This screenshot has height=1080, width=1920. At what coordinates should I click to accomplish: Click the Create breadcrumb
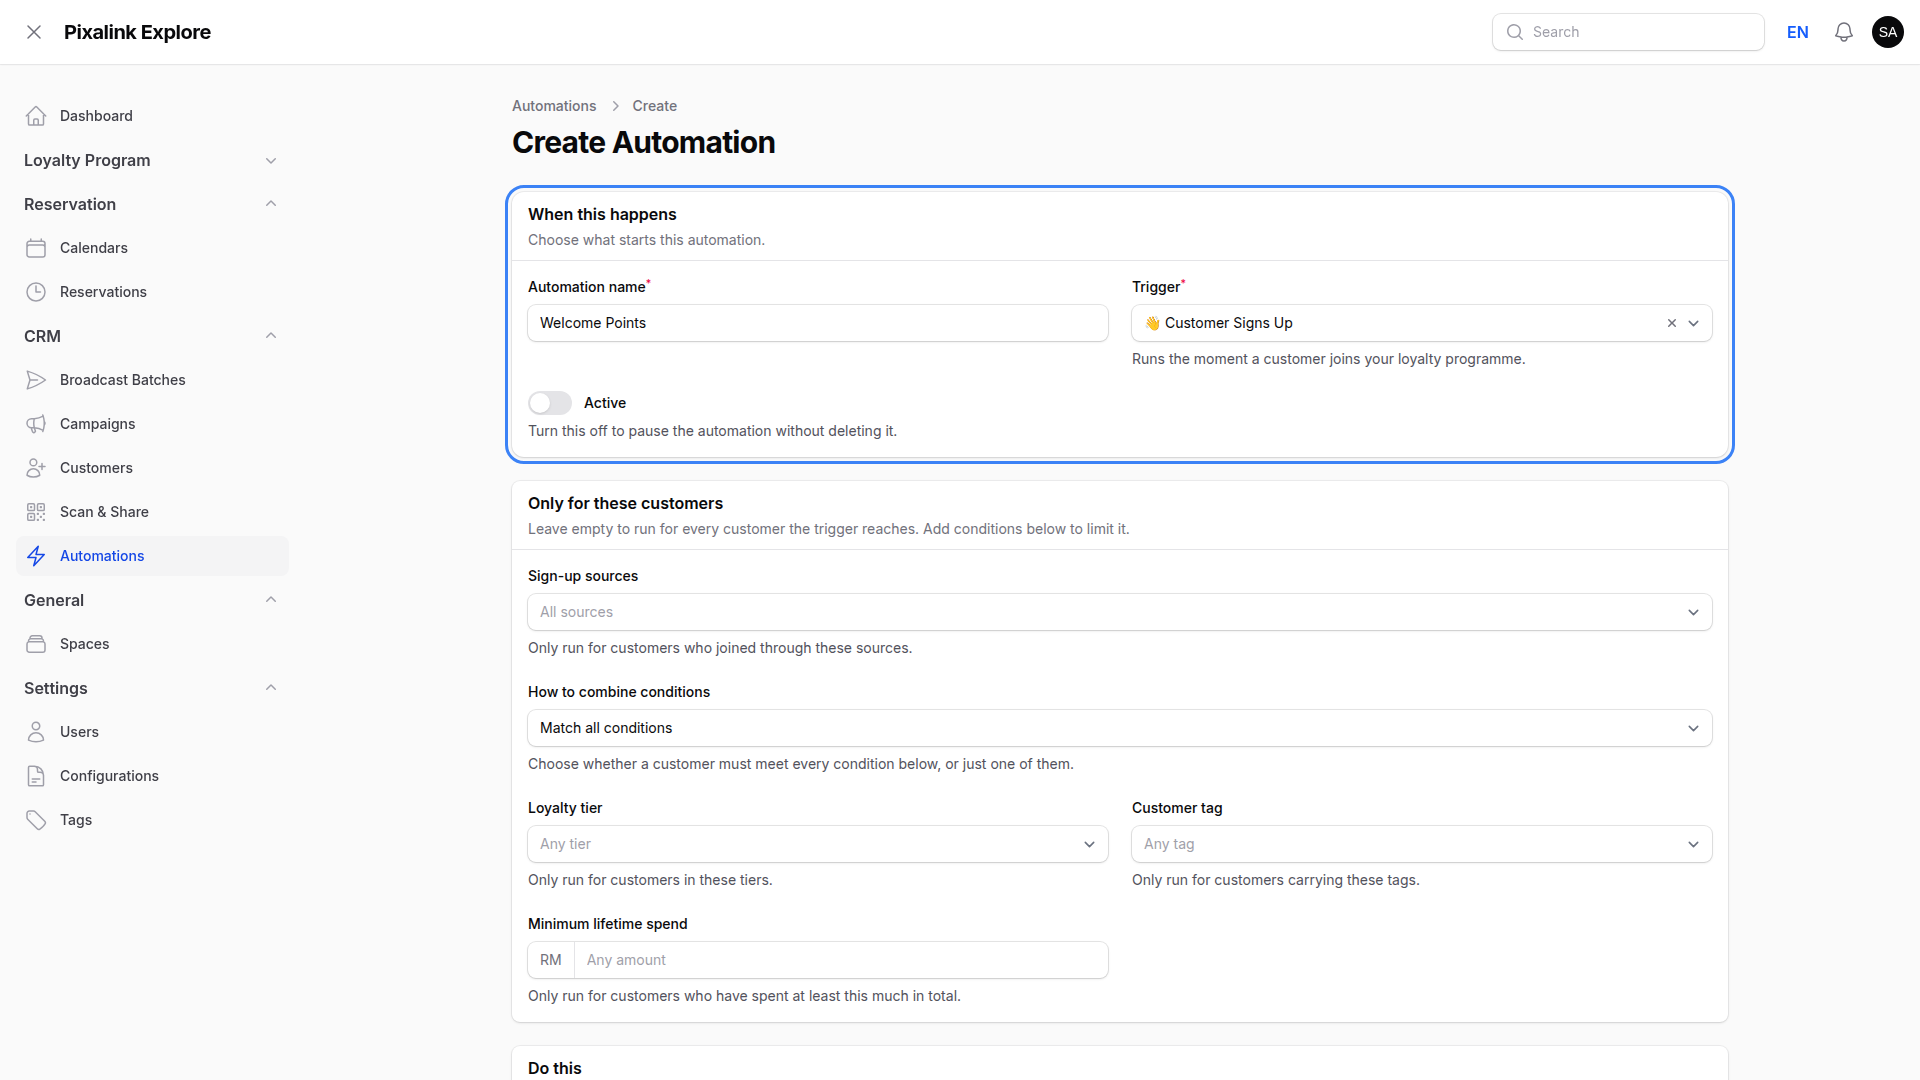click(x=654, y=106)
